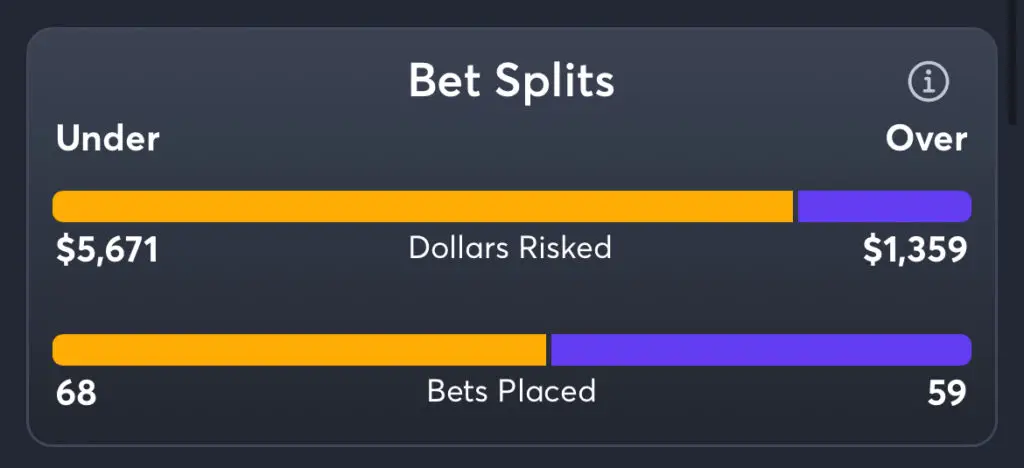Click the 59 Over bets count
The height and width of the screenshot is (468, 1024).
946,392
